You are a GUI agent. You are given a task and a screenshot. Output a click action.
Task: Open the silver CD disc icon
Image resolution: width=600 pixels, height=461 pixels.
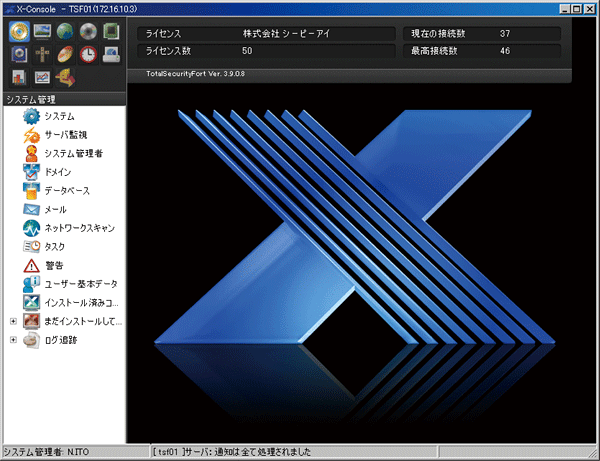pyautogui.click(x=88, y=31)
